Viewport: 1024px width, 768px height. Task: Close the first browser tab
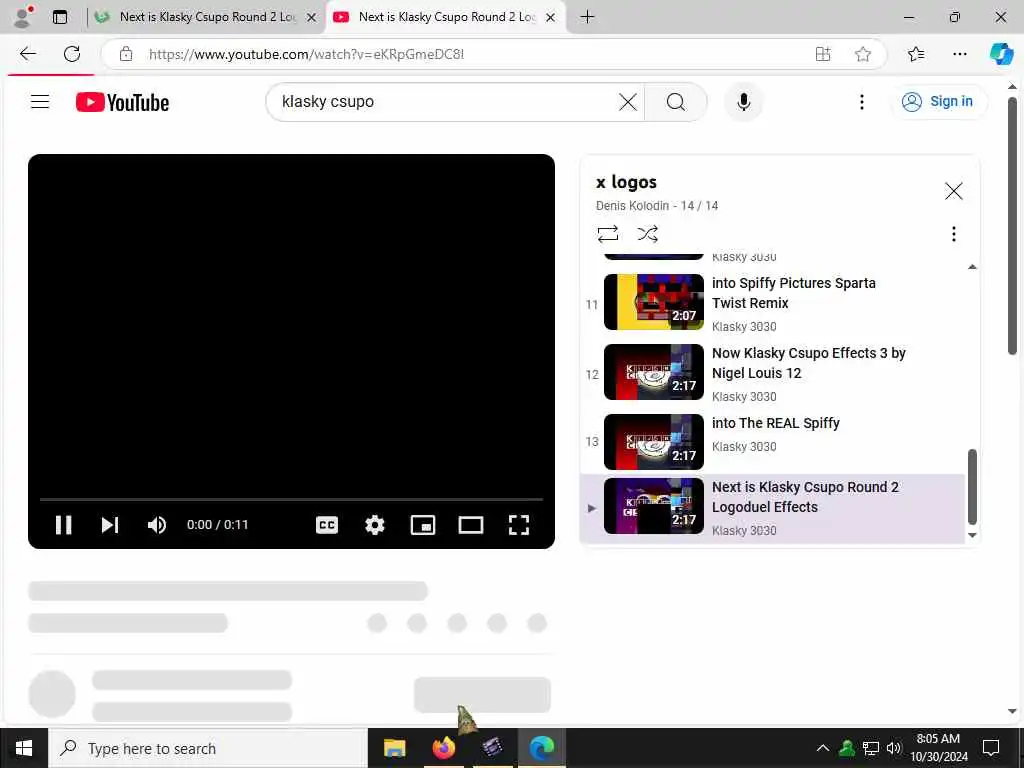click(x=312, y=18)
